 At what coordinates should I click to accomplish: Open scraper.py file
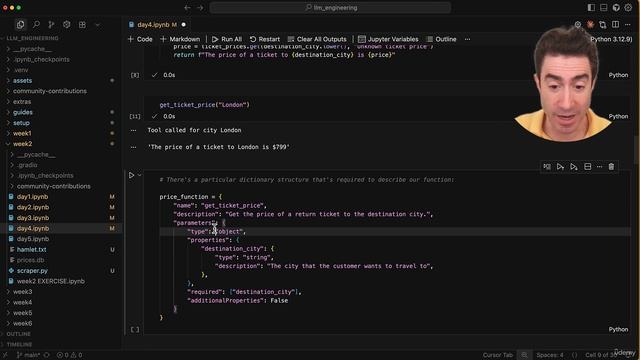click(x=32, y=271)
